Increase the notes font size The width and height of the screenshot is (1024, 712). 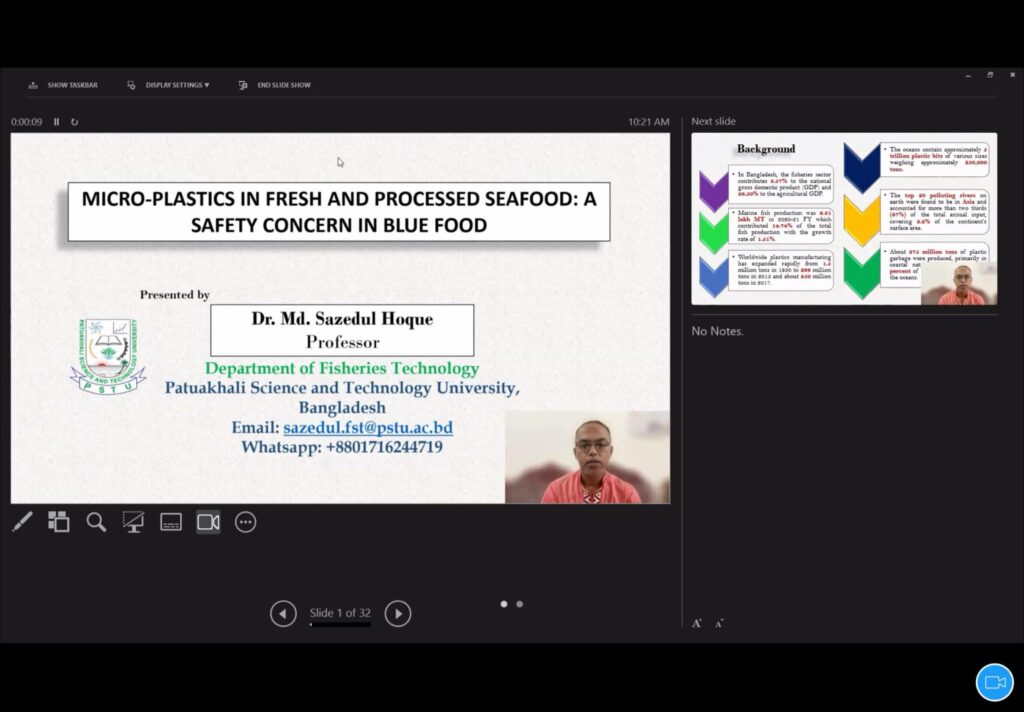[697, 622]
